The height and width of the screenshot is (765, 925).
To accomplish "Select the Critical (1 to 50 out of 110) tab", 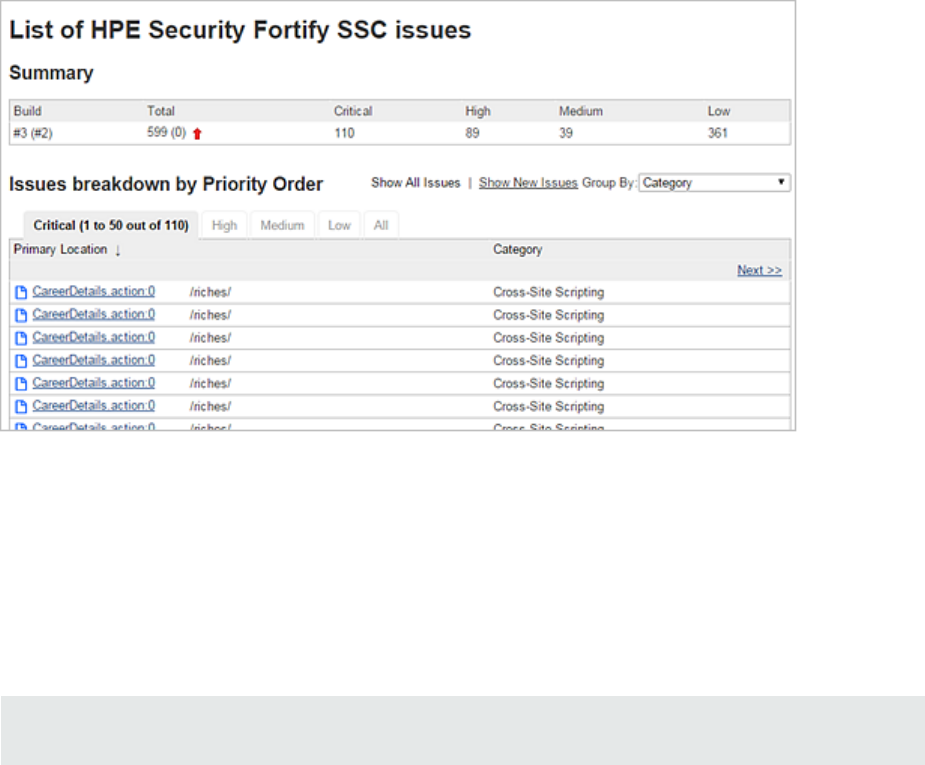I will [111, 226].
